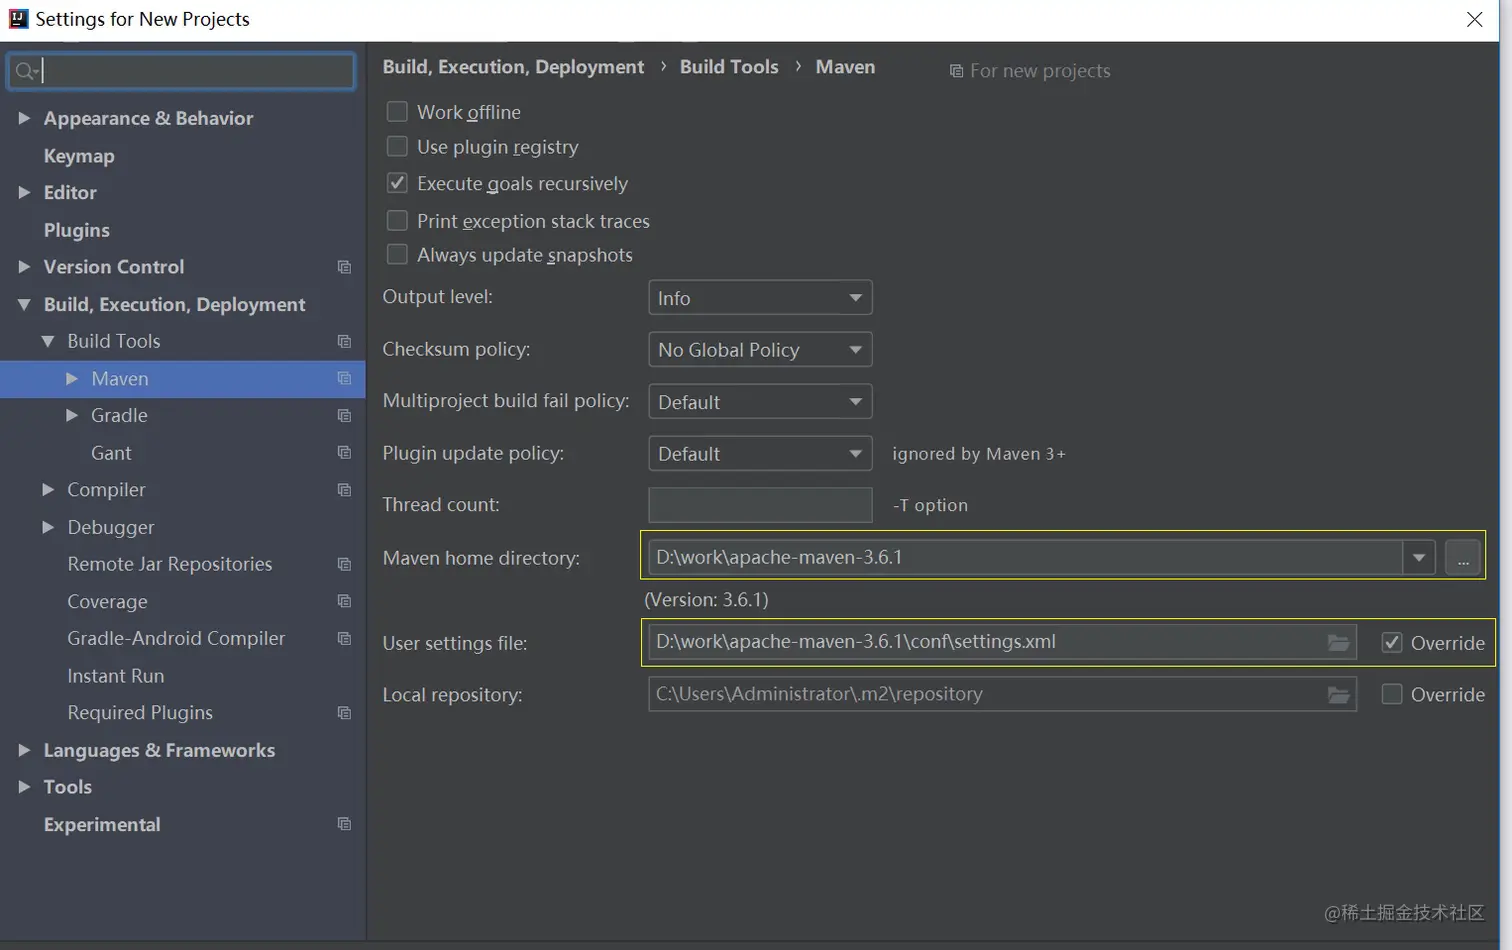Open the Output level dropdown
Viewport: 1512px width, 950px height.
coord(760,298)
